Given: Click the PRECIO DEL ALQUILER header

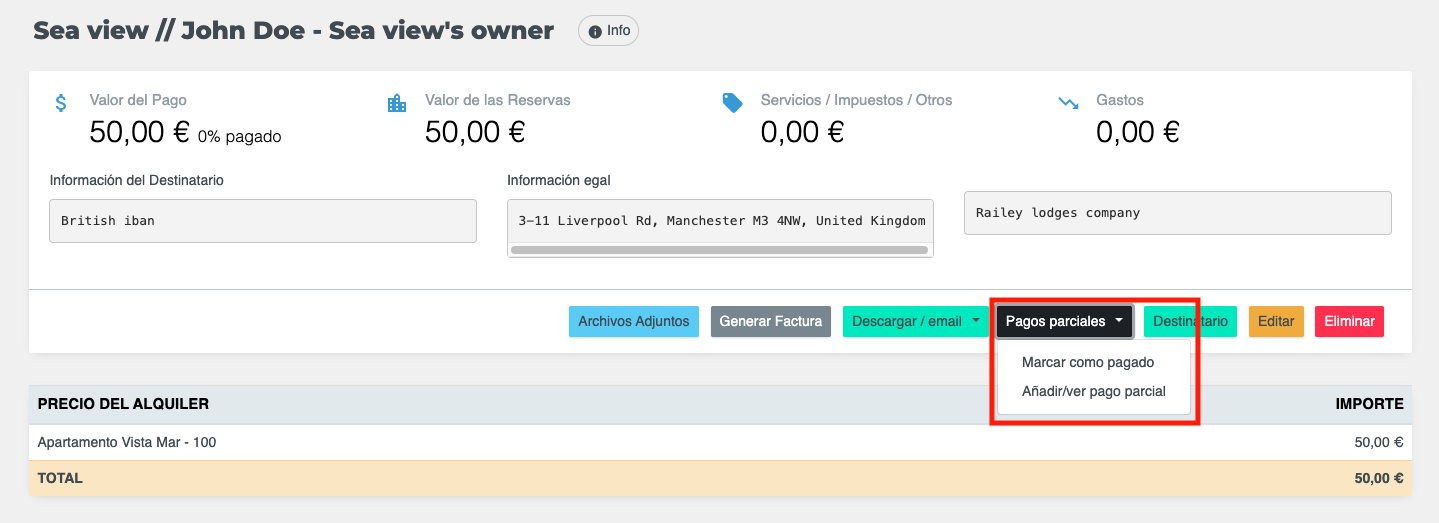Looking at the screenshot, I should [123, 404].
